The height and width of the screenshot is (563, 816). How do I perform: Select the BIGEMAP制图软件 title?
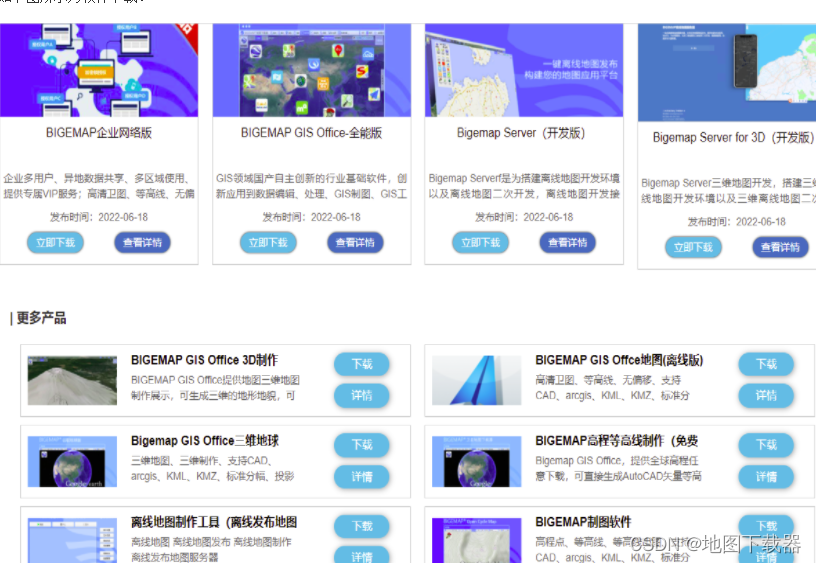point(583,522)
